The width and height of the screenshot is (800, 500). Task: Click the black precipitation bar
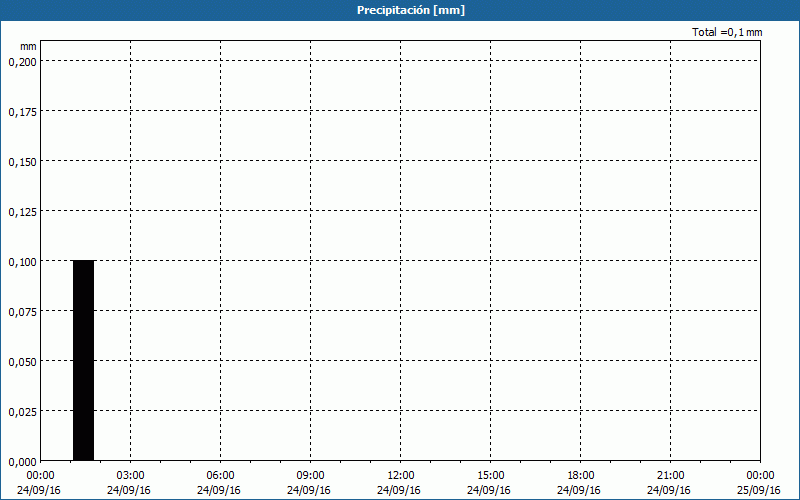83,360
